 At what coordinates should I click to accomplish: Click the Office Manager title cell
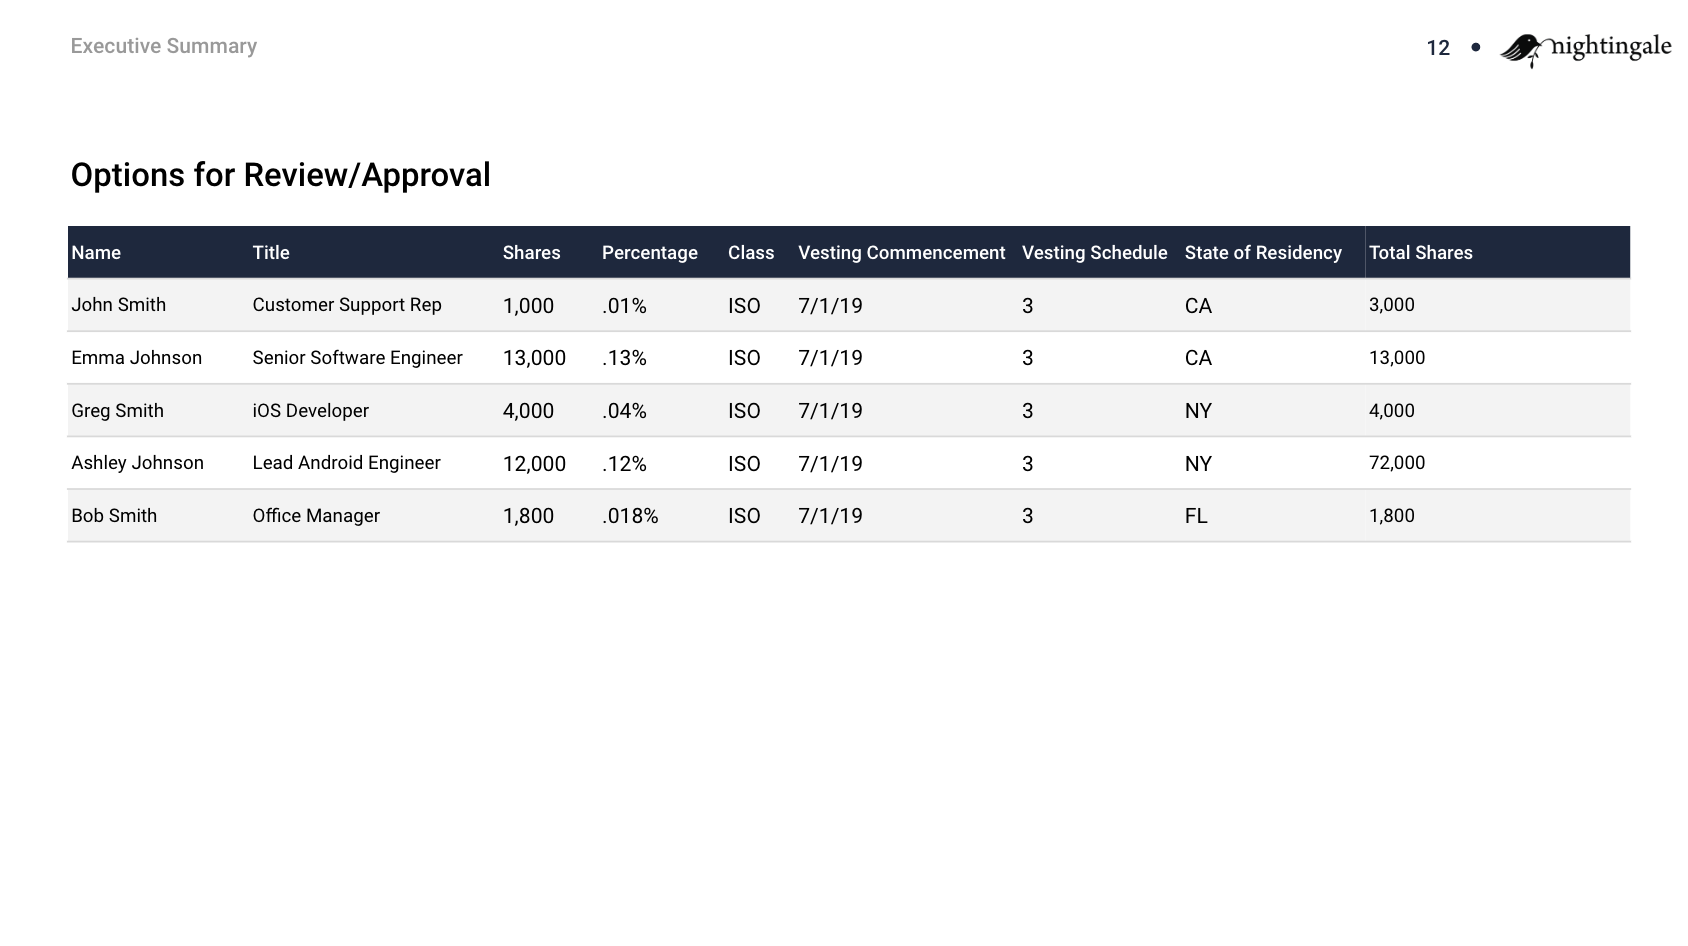coord(316,516)
